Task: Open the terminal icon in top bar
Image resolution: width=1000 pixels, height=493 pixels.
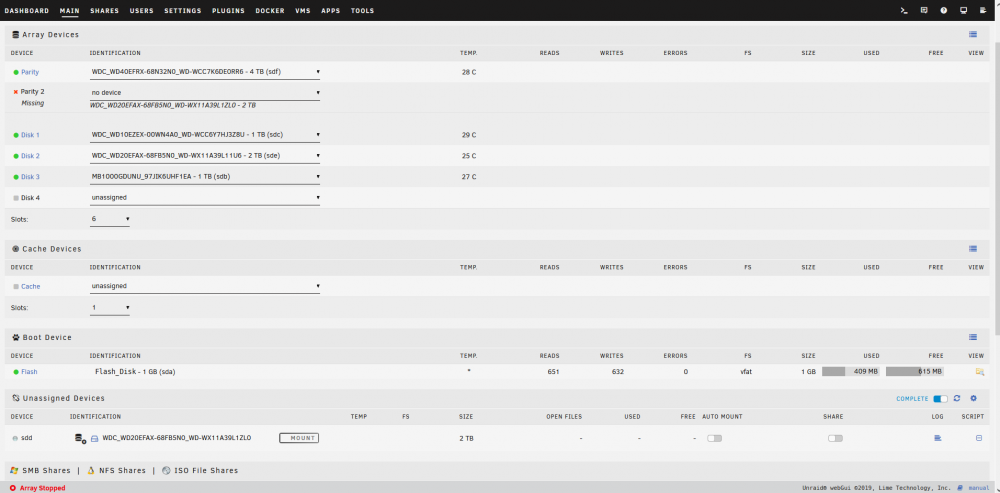Action: pos(904,10)
